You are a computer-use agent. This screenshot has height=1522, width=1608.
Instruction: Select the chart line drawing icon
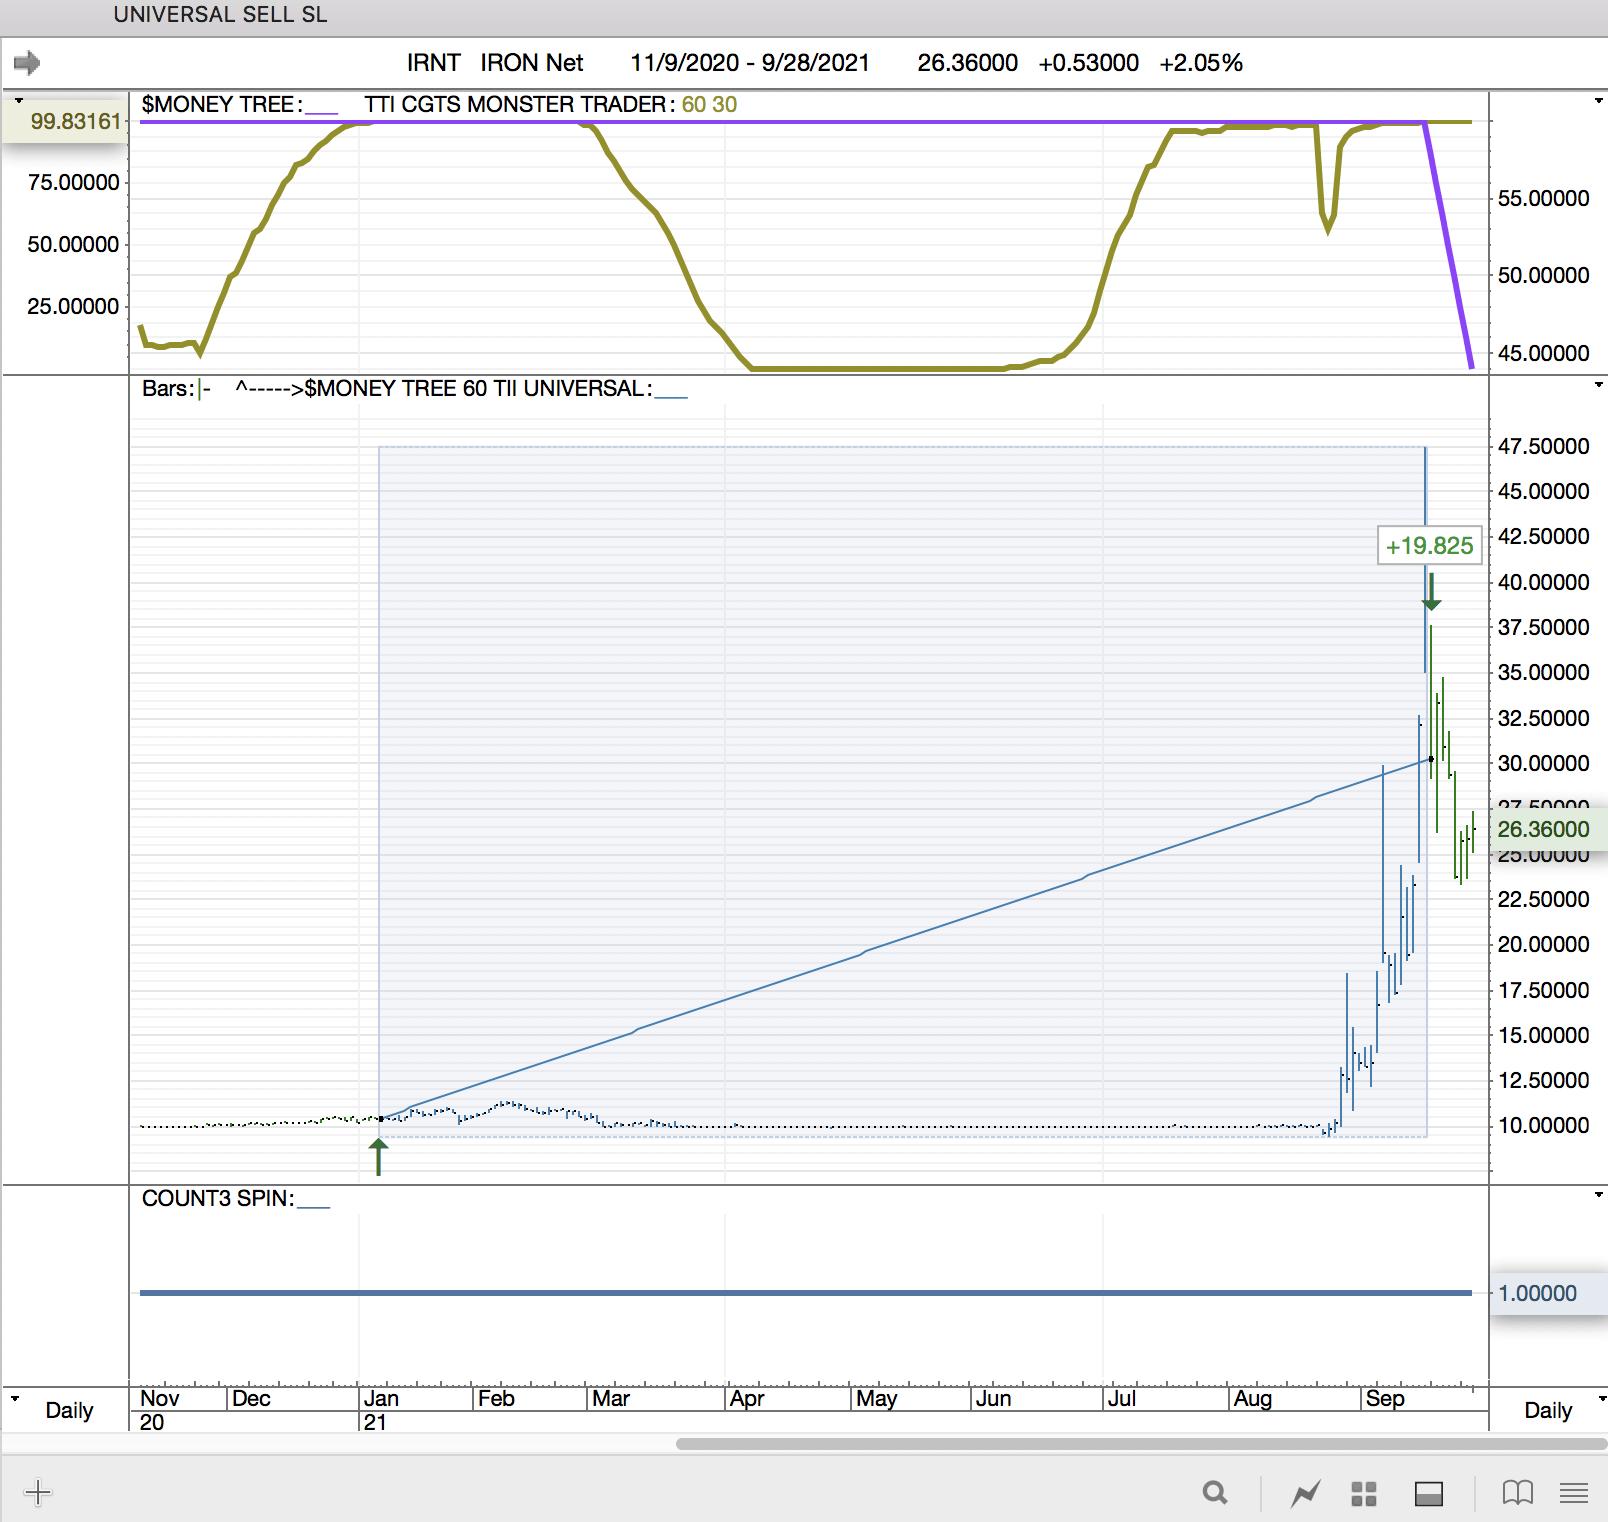[x=1305, y=1494]
